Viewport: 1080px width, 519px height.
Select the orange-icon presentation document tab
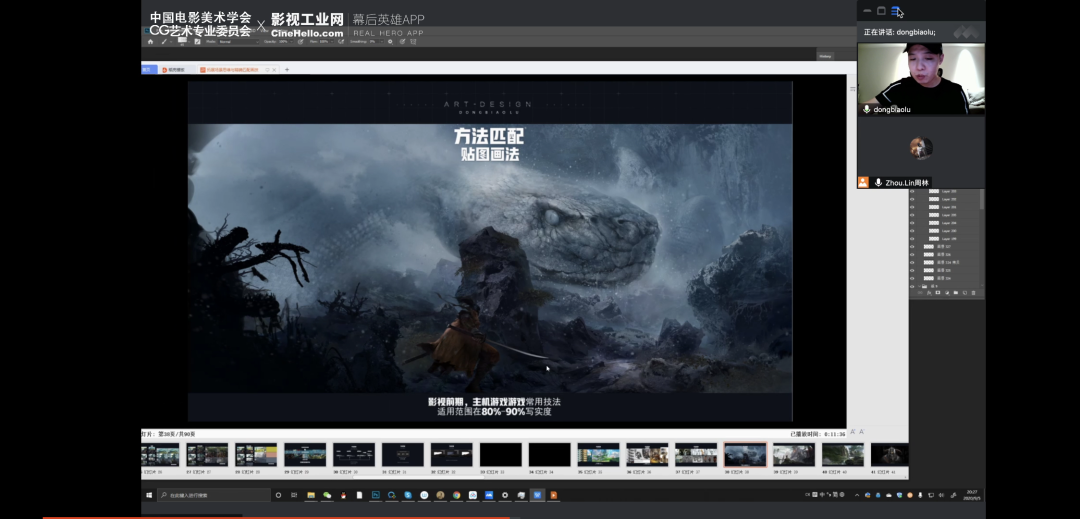coord(229,70)
